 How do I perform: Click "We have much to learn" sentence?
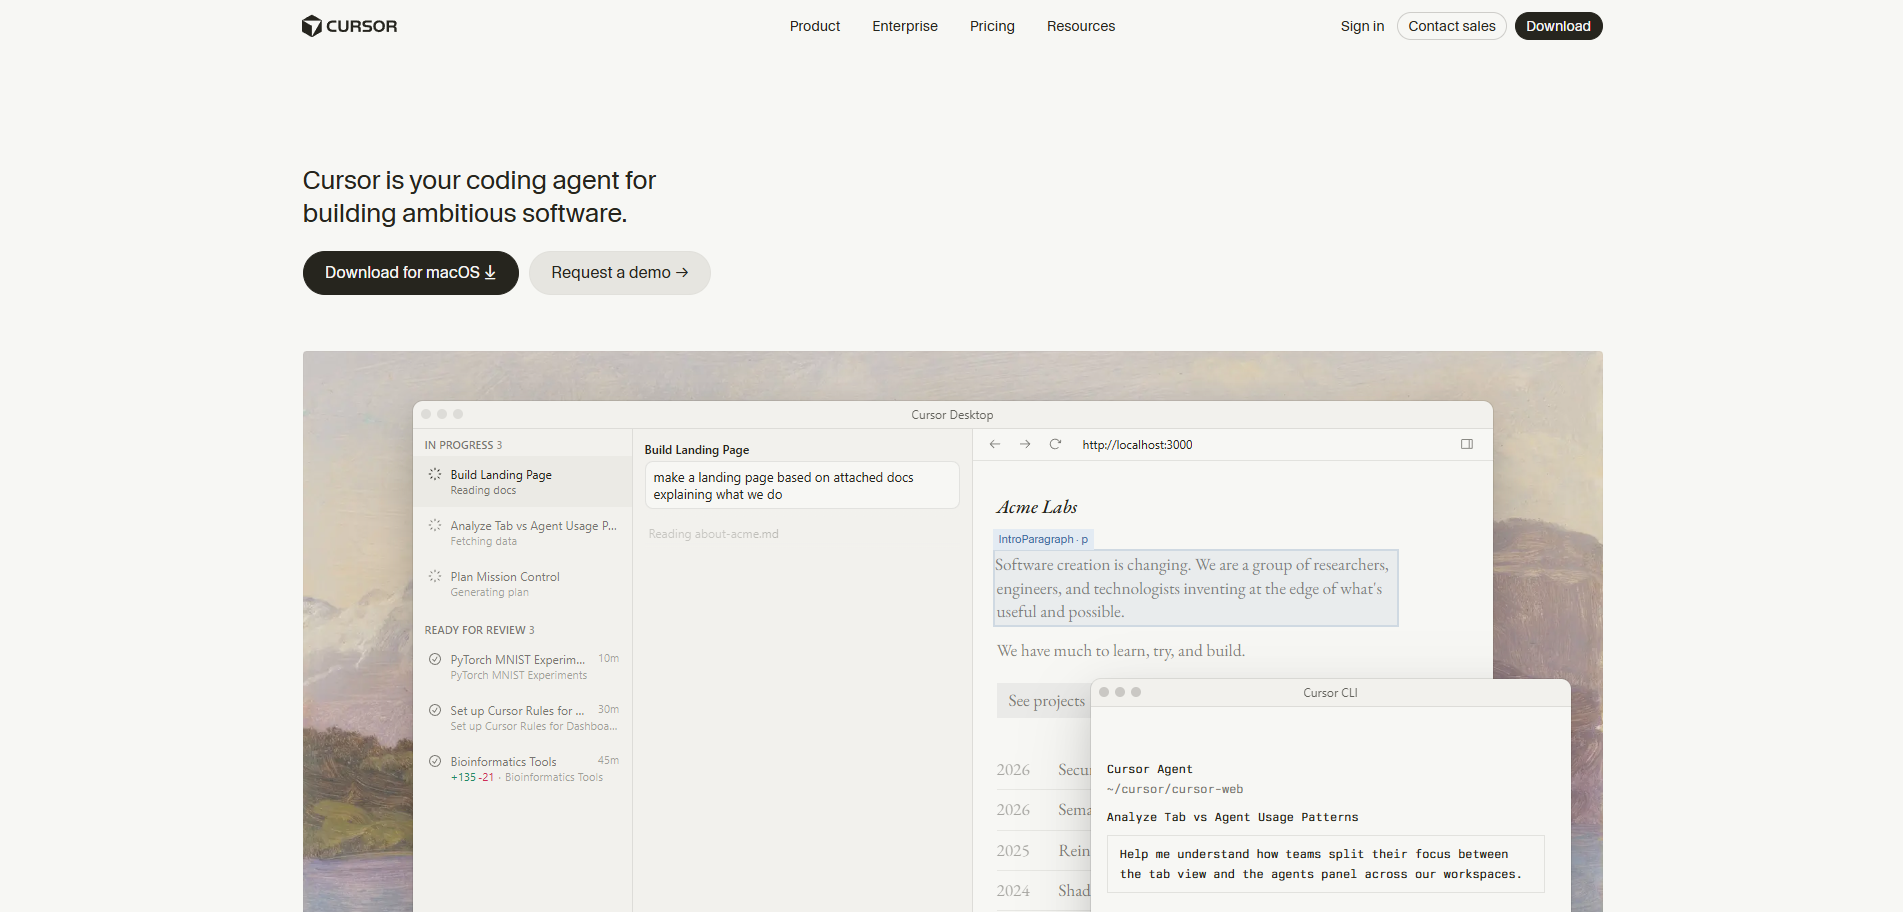point(1120,651)
